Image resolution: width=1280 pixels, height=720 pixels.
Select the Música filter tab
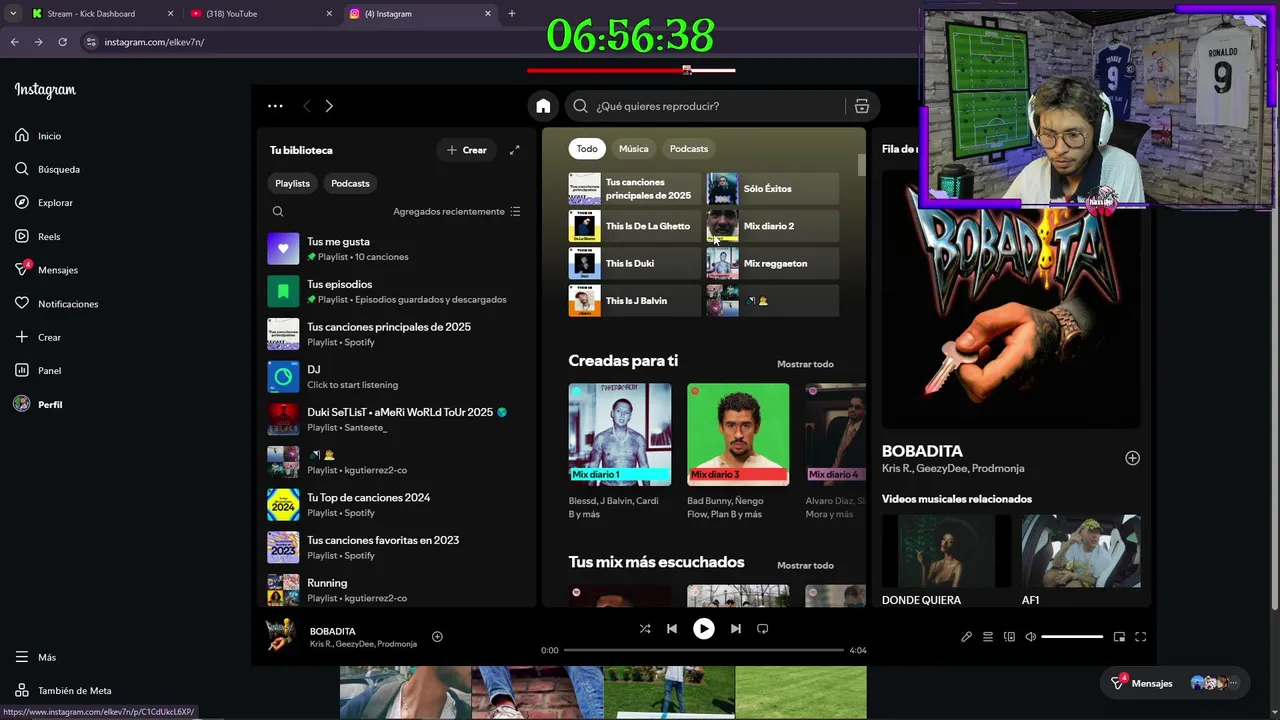pyautogui.click(x=633, y=149)
